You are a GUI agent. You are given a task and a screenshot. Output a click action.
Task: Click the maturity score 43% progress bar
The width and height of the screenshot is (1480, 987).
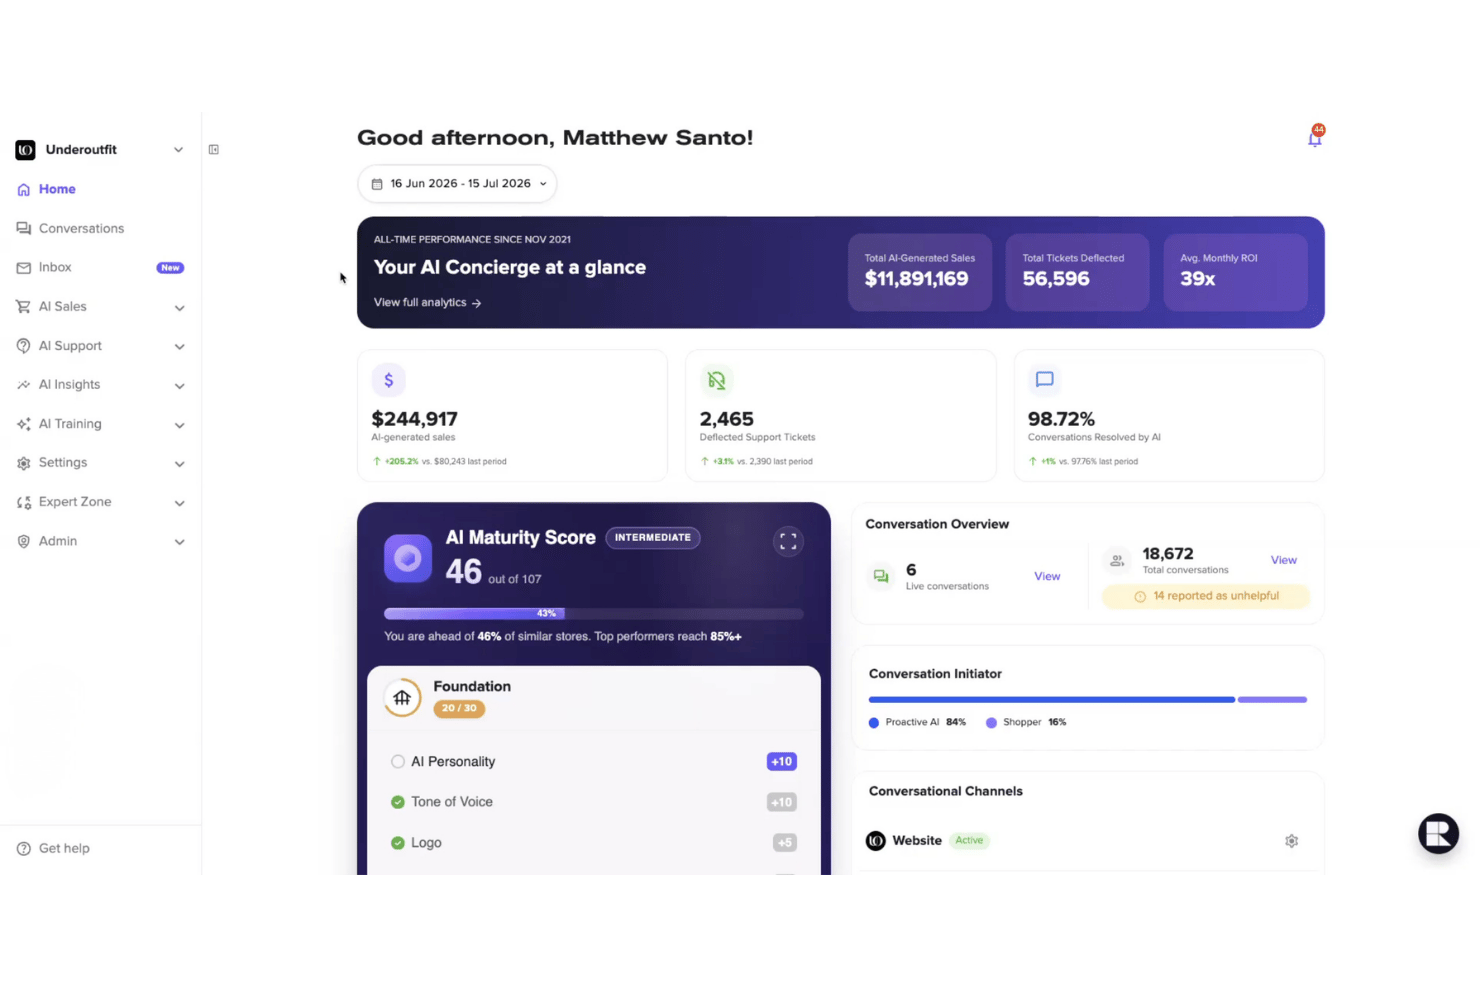pos(594,613)
